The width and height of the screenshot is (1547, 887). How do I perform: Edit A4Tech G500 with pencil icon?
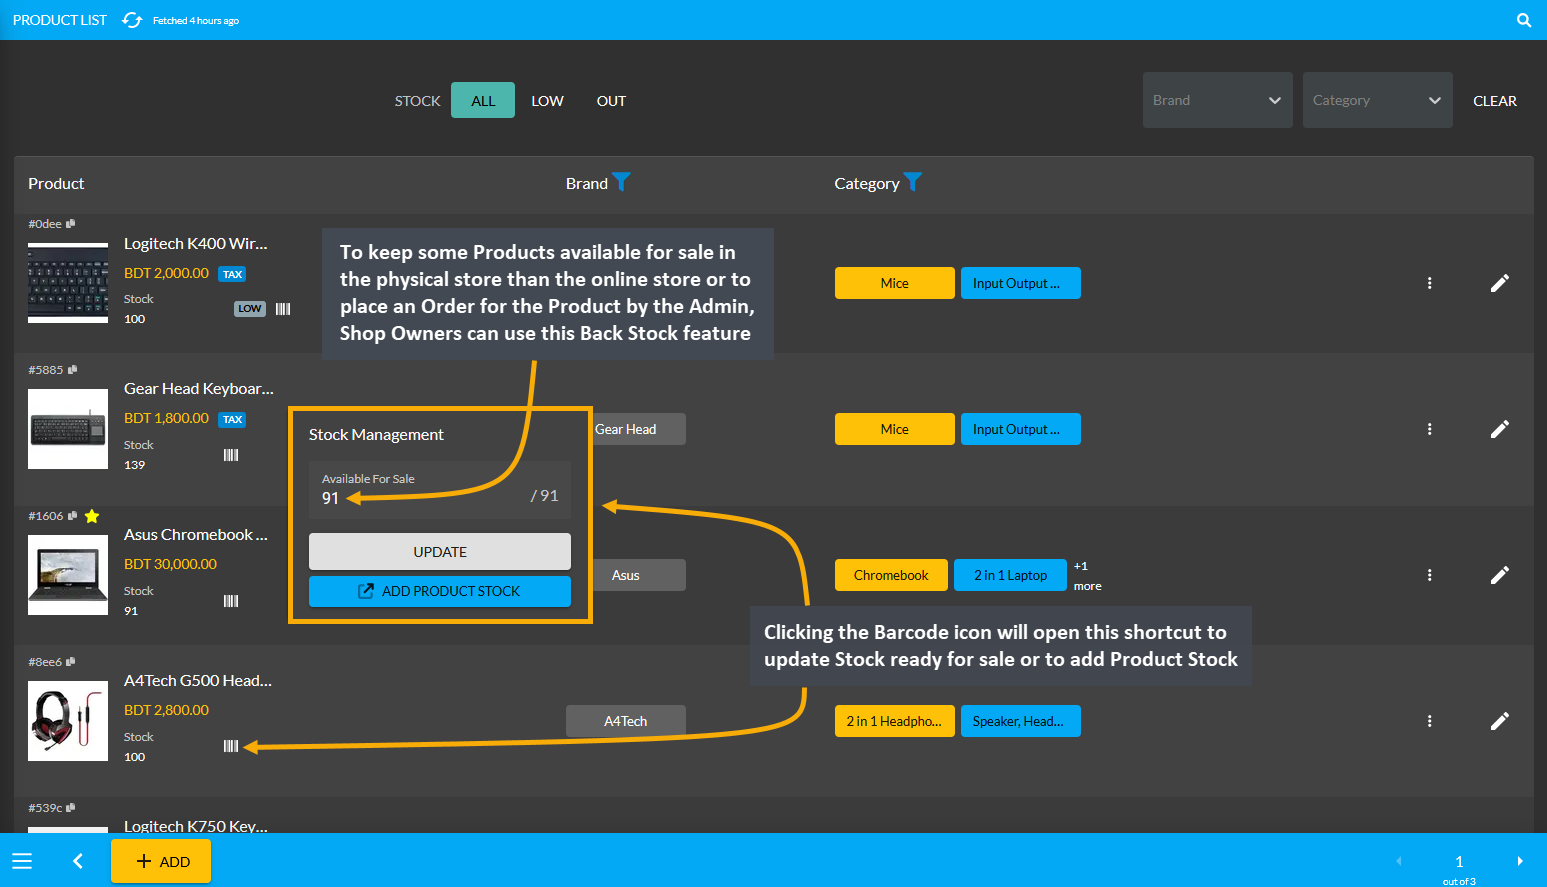pos(1499,721)
